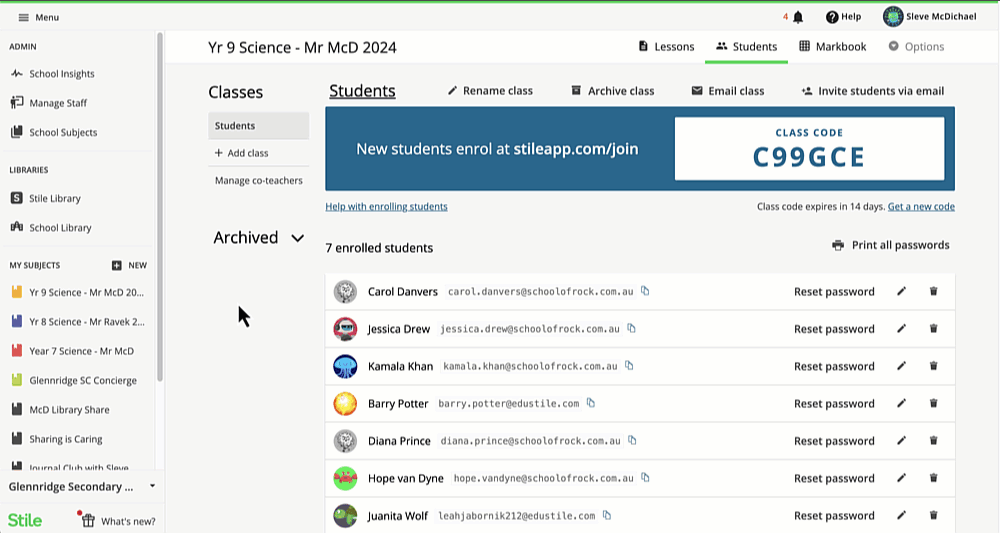The image size is (1000, 533).
Task: Remove Jessica Drew with the trash icon
Action: point(934,328)
